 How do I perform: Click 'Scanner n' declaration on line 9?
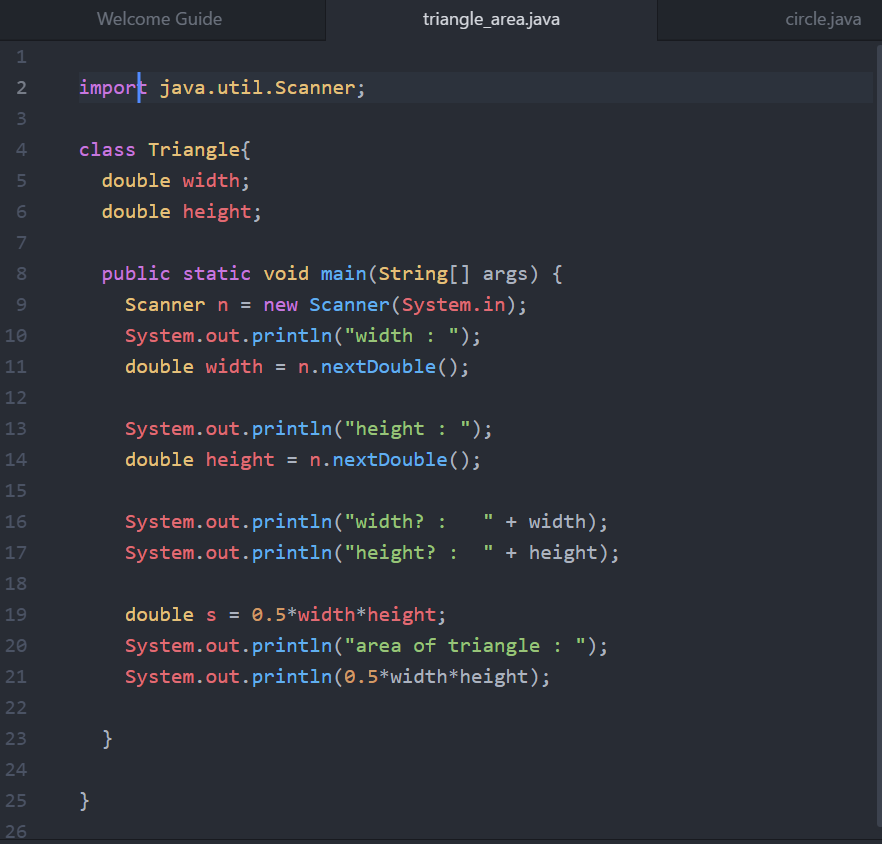pos(177,305)
